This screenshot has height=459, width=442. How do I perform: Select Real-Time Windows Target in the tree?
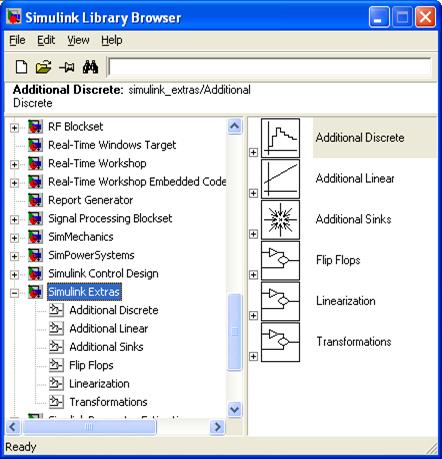tap(112, 145)
